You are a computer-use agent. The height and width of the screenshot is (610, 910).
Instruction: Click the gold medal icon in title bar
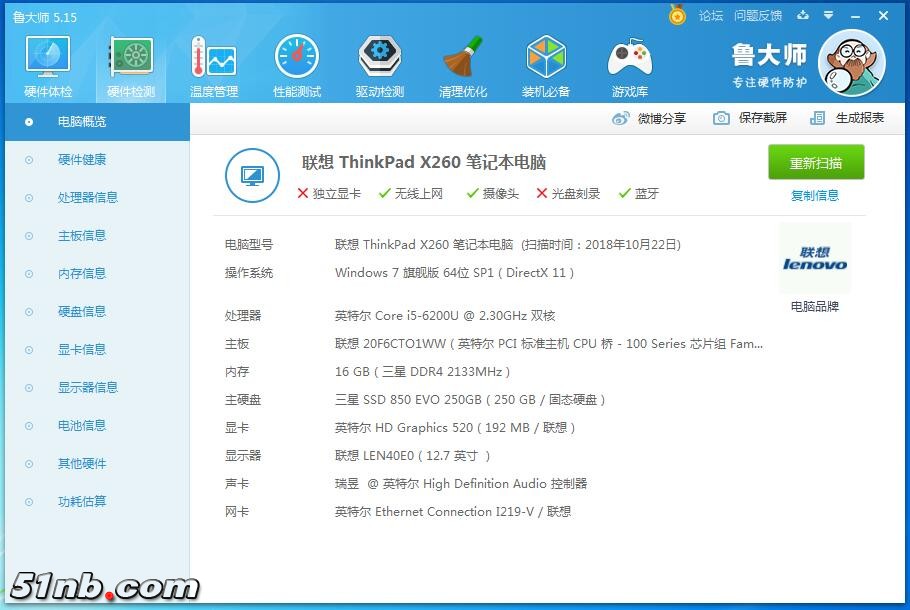[x=678, y=16]
